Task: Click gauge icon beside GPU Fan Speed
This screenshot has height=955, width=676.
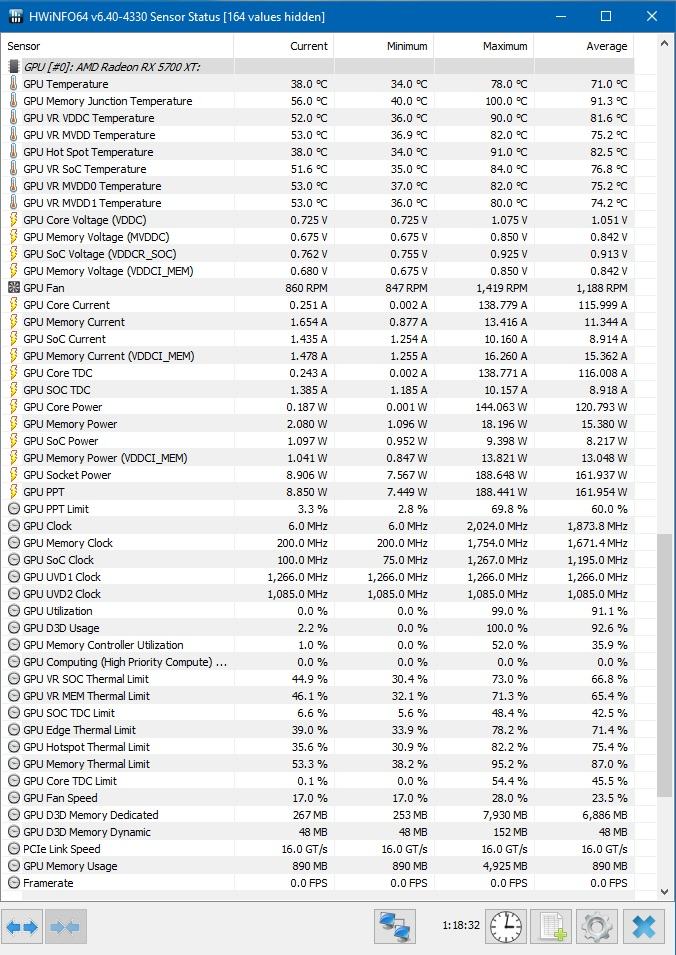Action: [14, 798]
